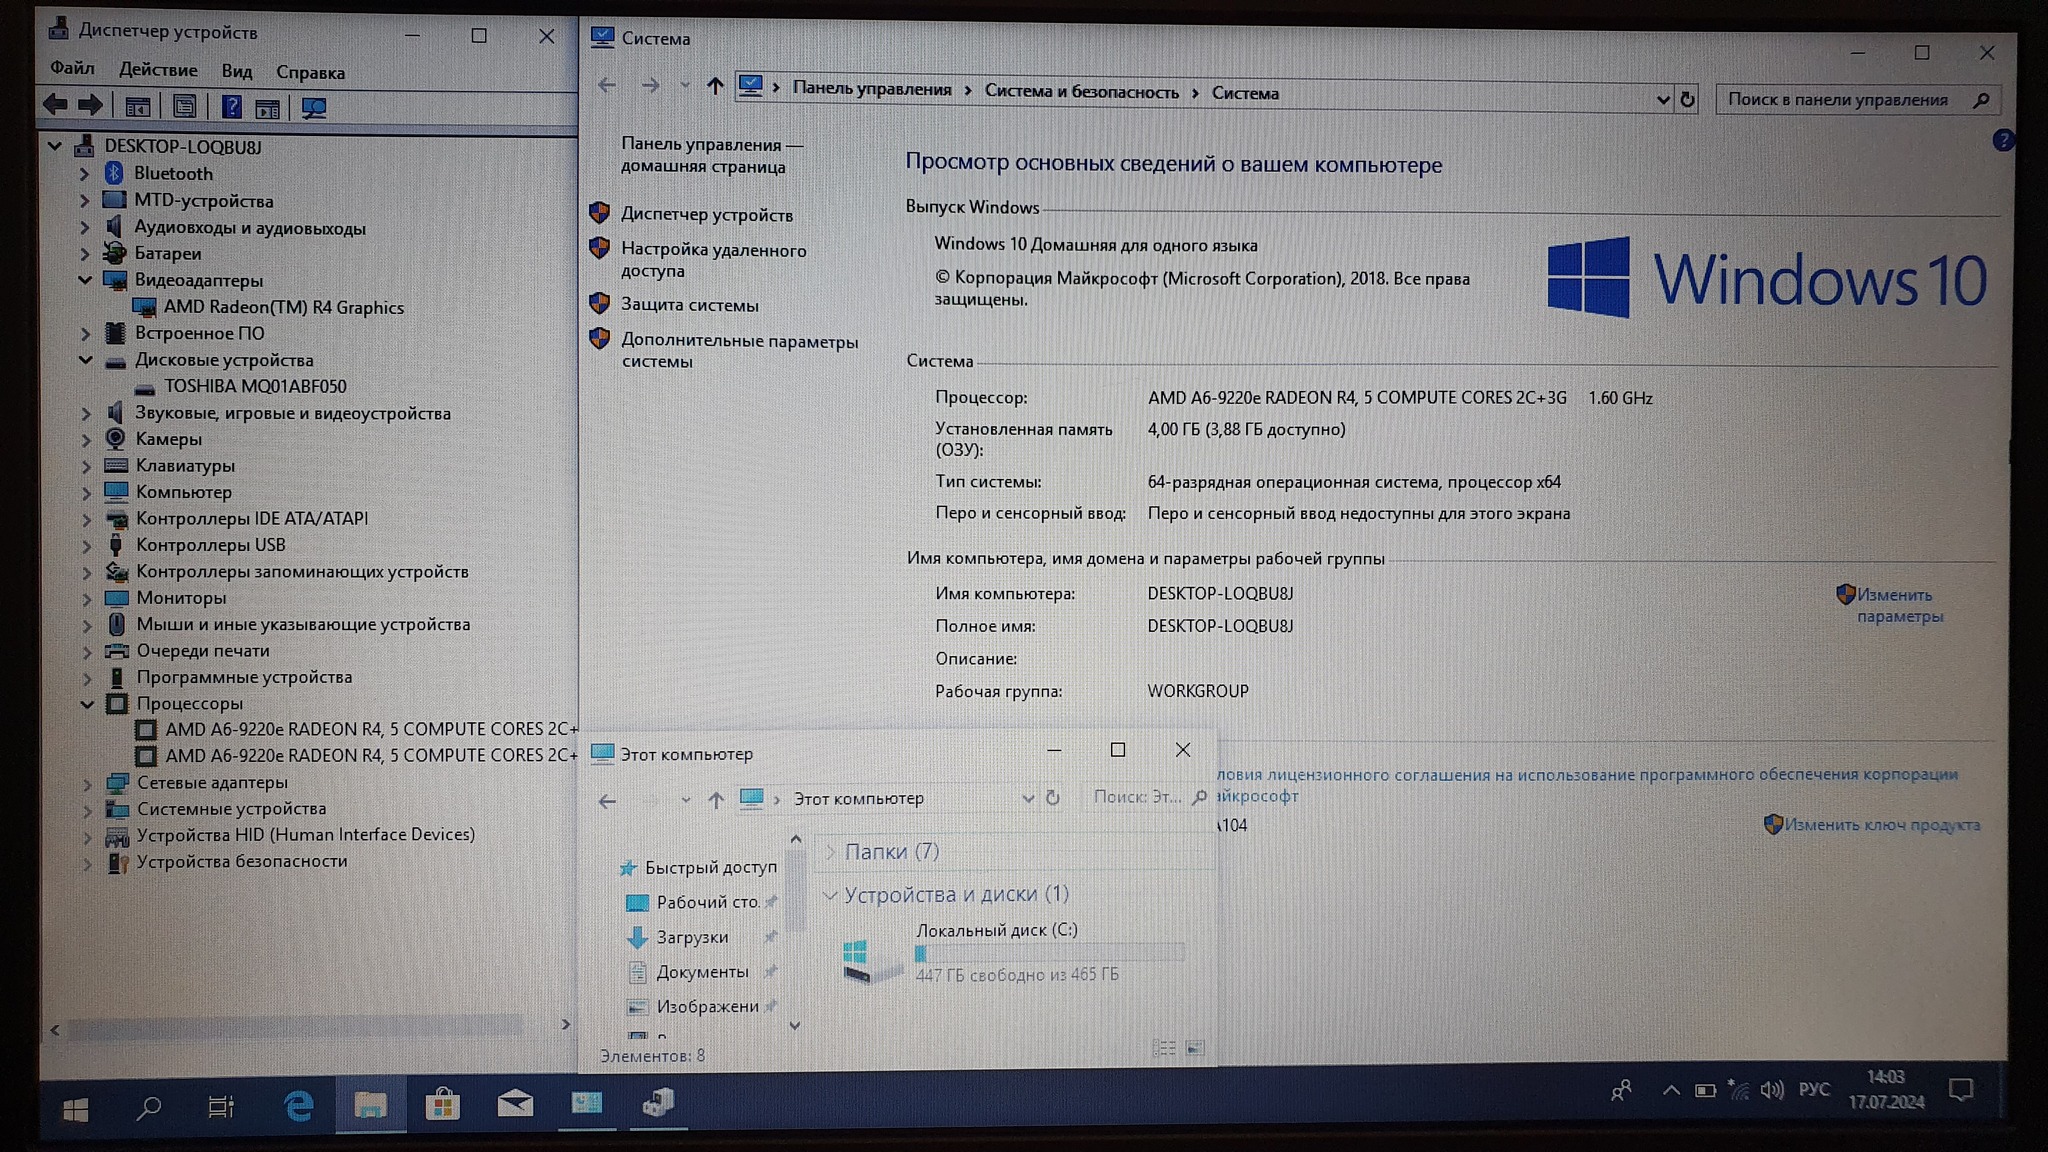
Task: Open the Вид menu in Device Manager
Action: [236, 71]
